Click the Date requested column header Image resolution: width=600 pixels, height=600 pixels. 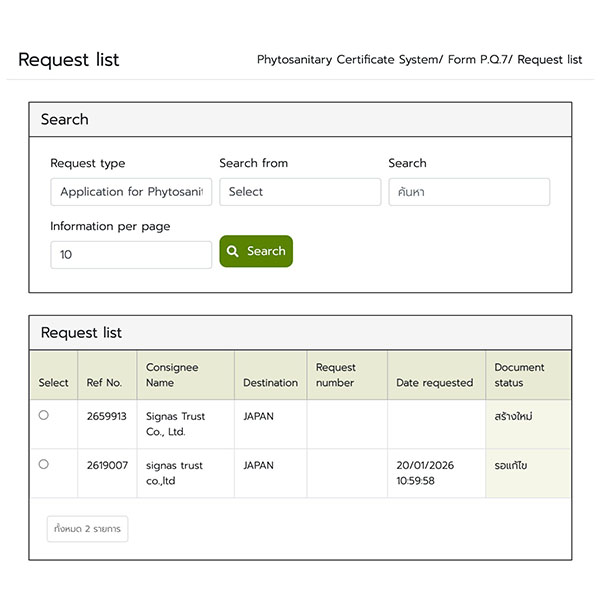(x=434, y=382)
